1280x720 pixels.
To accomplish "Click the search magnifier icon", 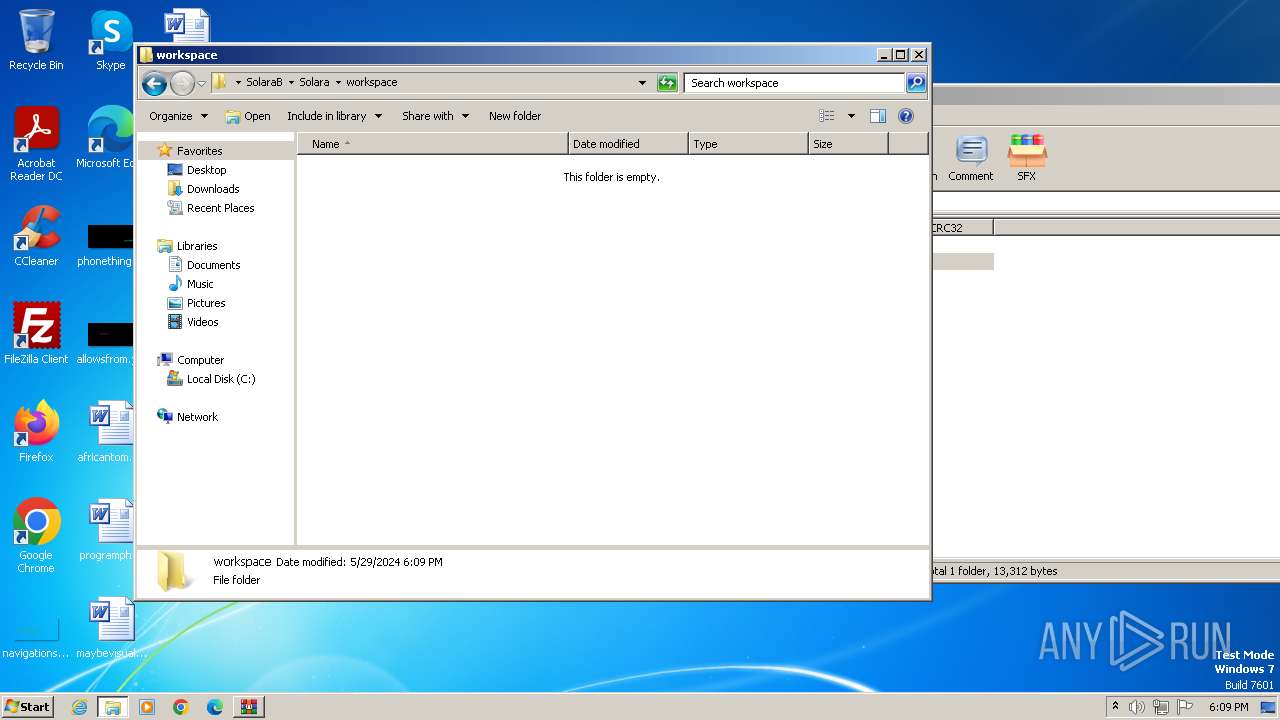I will [915, 83].
